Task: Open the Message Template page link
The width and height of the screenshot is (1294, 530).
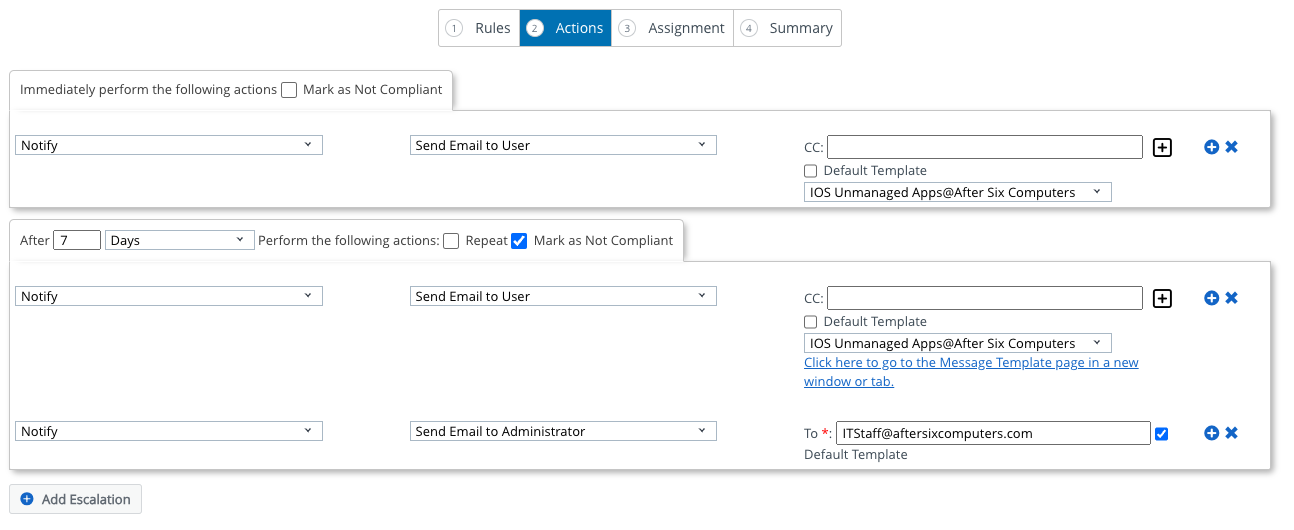Action: 971,372
